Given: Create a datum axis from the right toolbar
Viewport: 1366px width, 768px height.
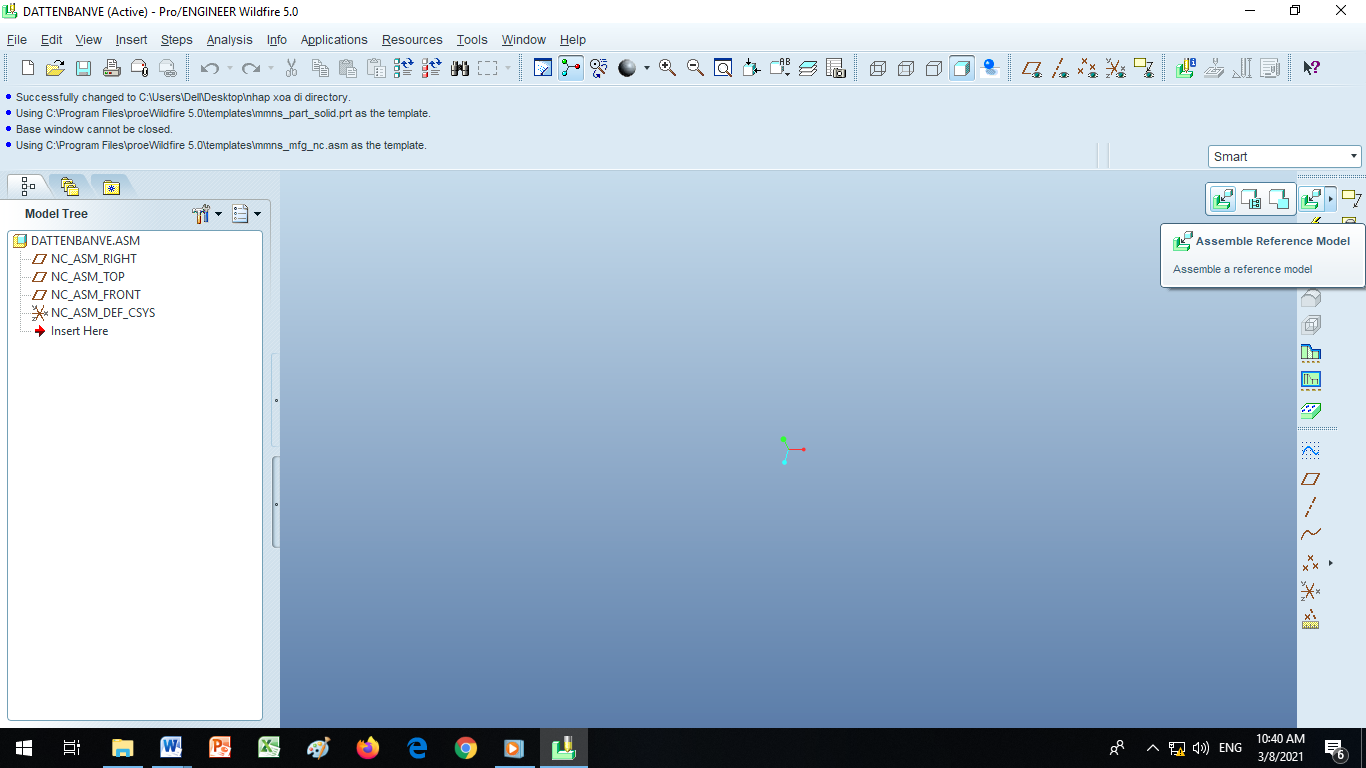Looking at the screenshot, I should coord(1311,507).
